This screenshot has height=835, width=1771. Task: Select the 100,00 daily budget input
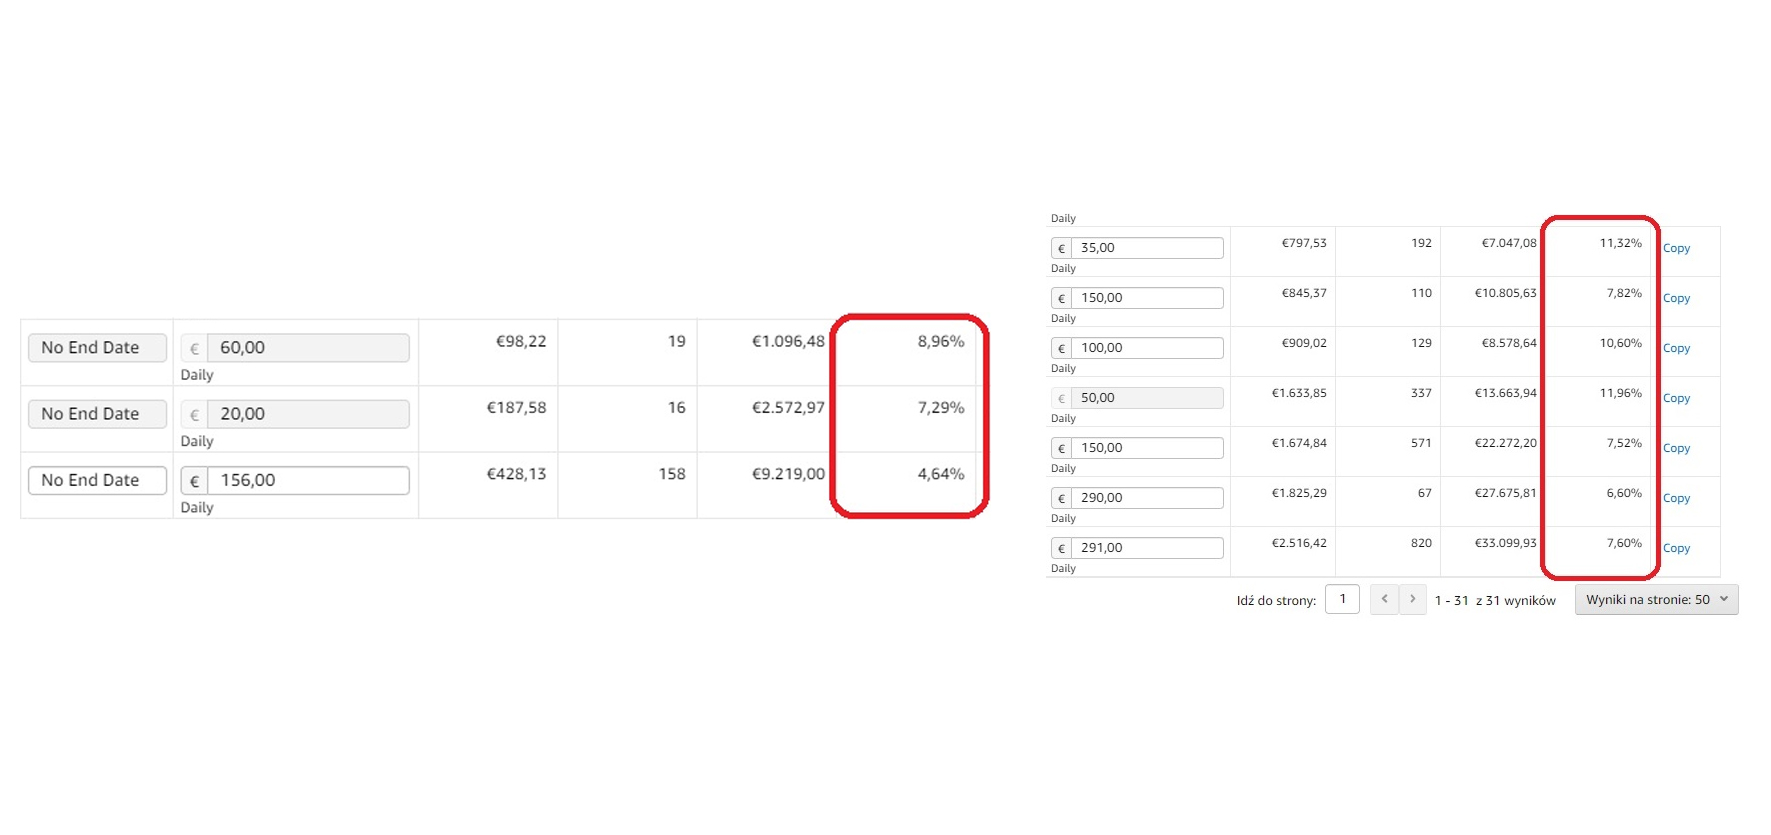point(1146,348)
